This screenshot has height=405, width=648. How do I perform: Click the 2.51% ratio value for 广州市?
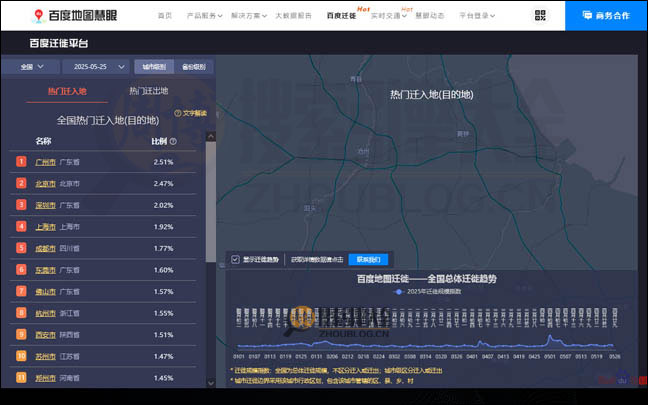coord(163,162)
